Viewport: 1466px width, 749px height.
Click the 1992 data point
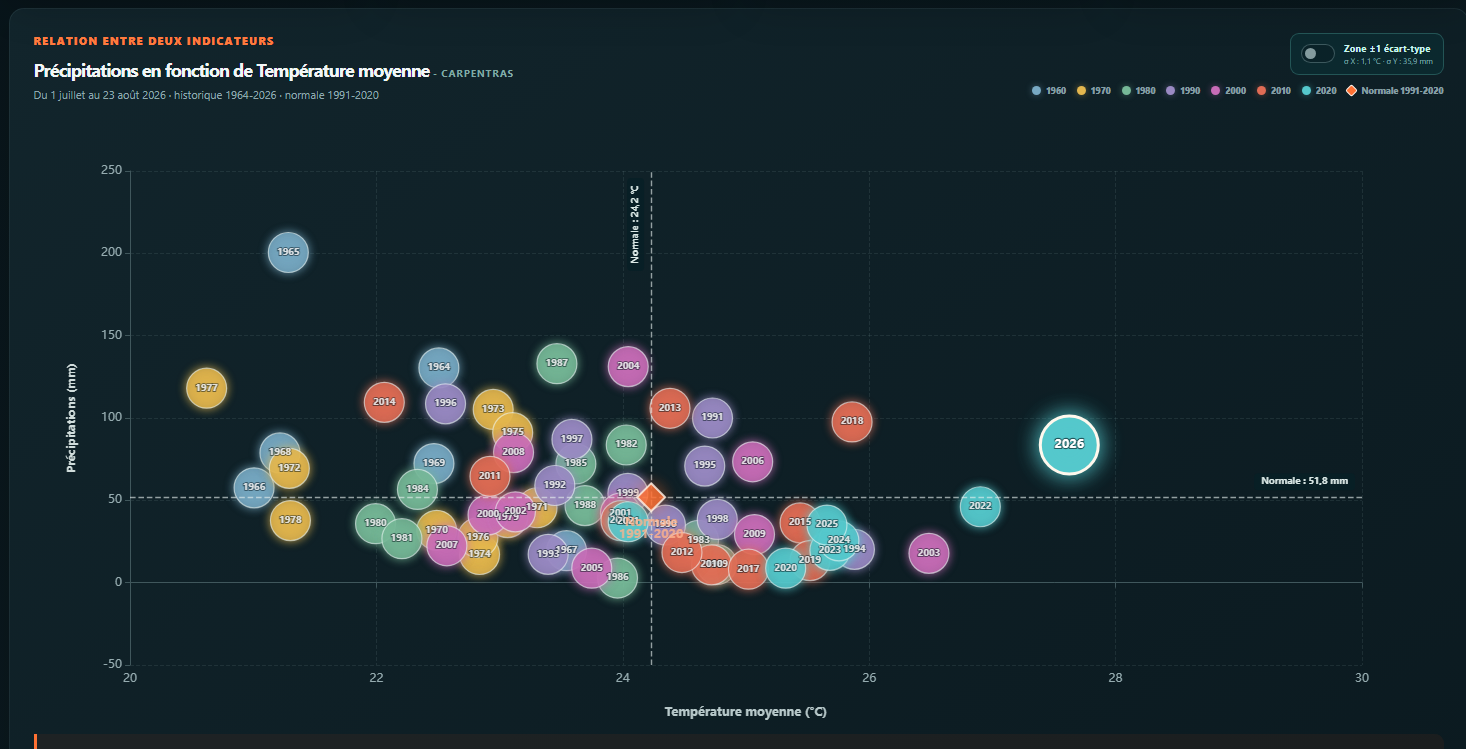click(555, 485)
